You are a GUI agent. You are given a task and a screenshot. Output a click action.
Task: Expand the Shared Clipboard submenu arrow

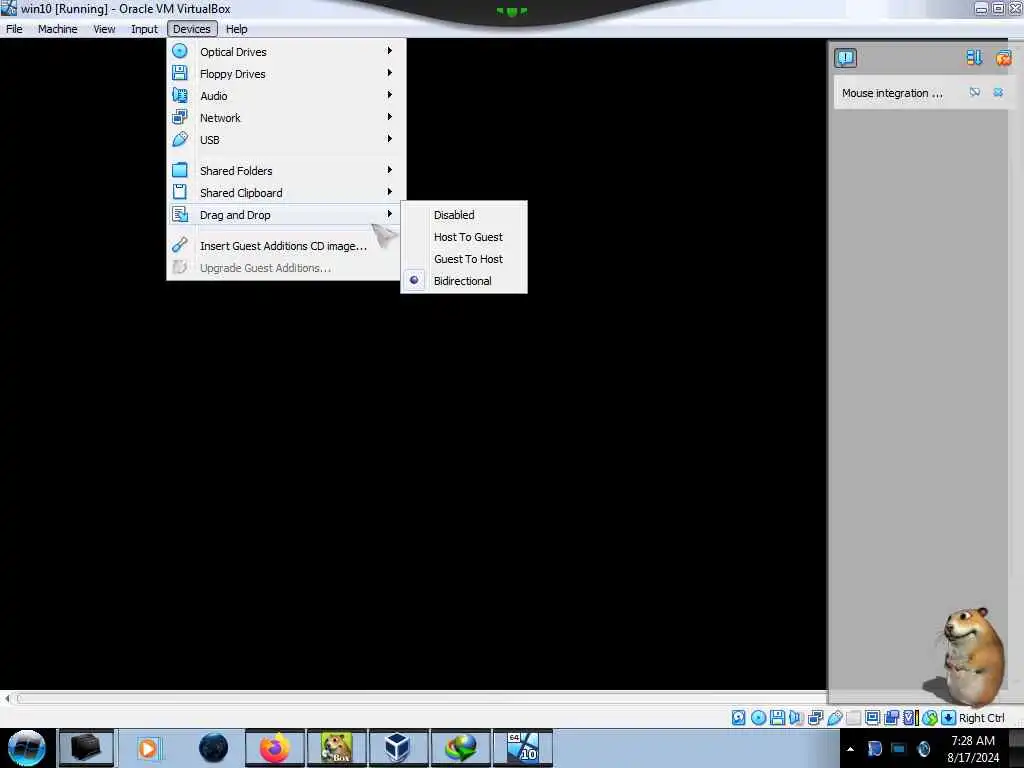click(x=389, y=192)
